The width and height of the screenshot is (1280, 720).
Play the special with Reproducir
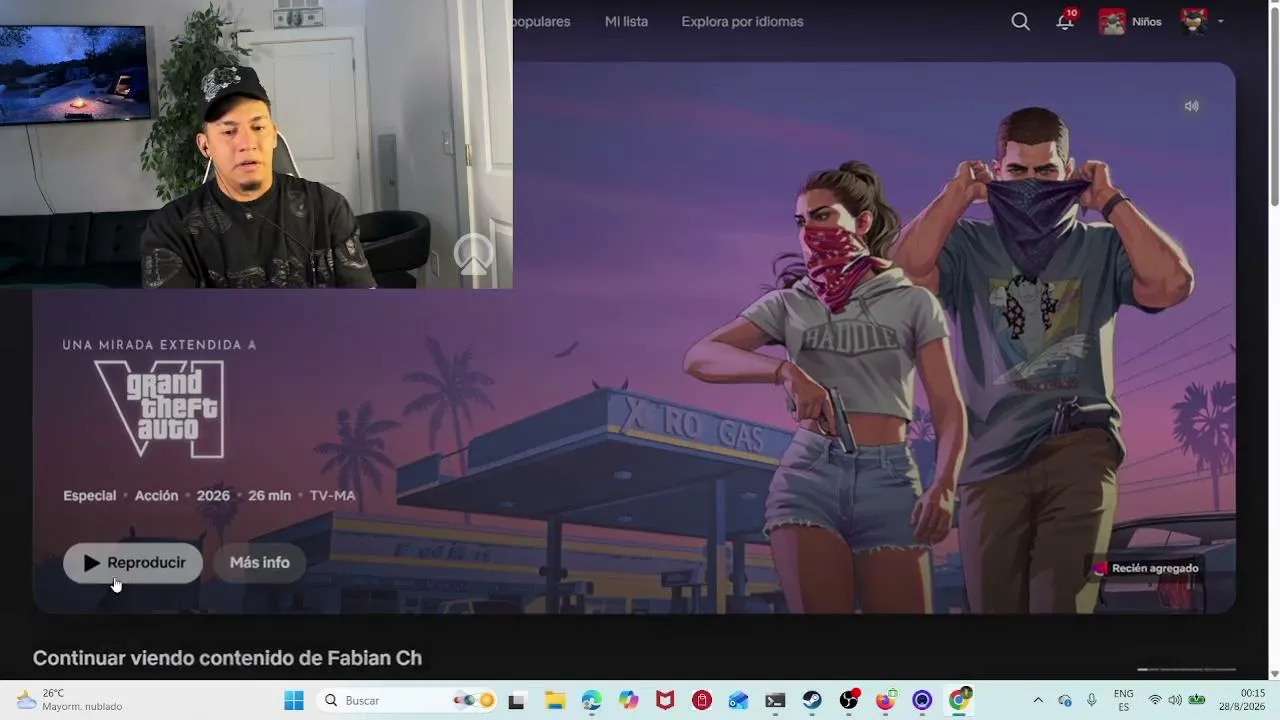pyautogui.click(x=133, y=563)
